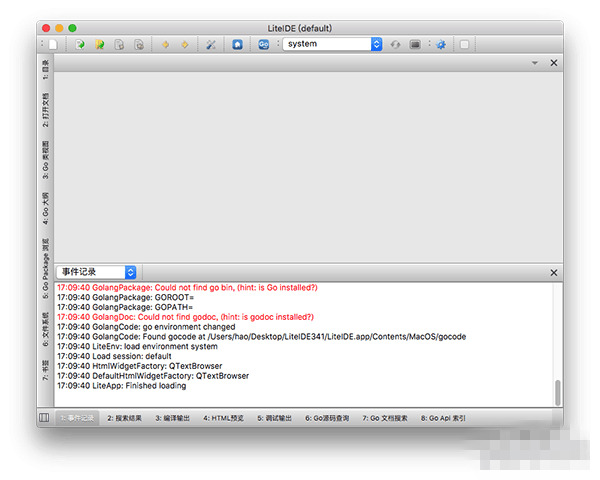This screenshot has width=600, height=480.
Task: Navigate forward with second yellow diamond arrow
Action: [x=185, y=45]
